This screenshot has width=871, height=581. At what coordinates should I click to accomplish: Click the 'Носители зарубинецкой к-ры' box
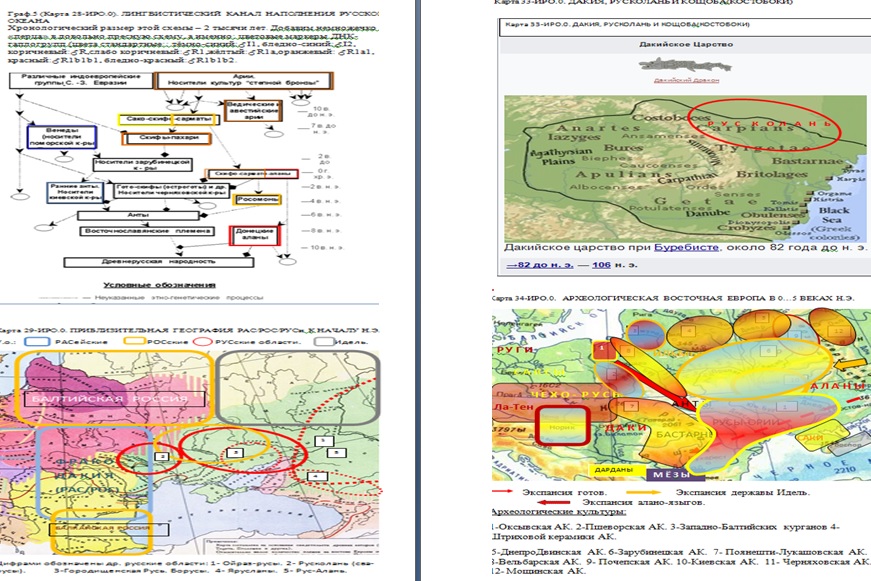pyautogui.click(x=143, y=164)
